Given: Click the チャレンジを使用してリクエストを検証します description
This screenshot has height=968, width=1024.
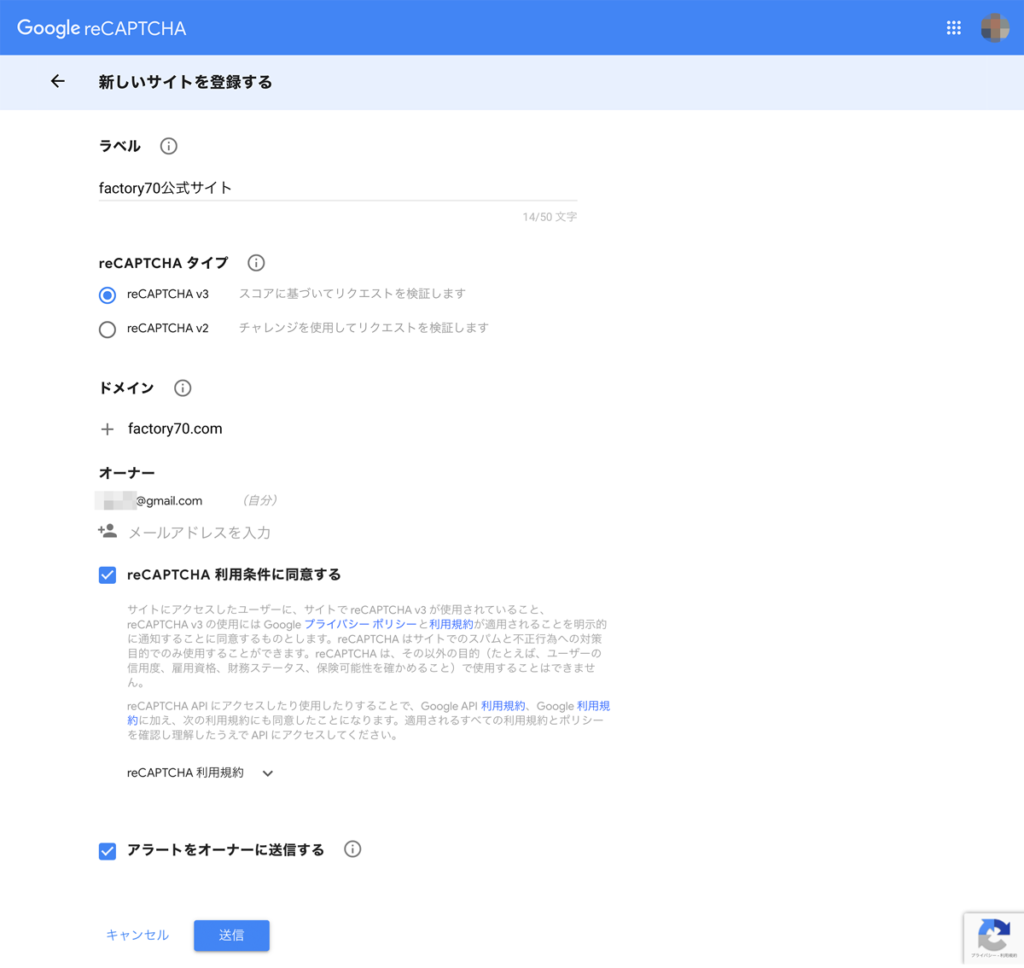Looking at the screenshot, I should pos(363,328).
